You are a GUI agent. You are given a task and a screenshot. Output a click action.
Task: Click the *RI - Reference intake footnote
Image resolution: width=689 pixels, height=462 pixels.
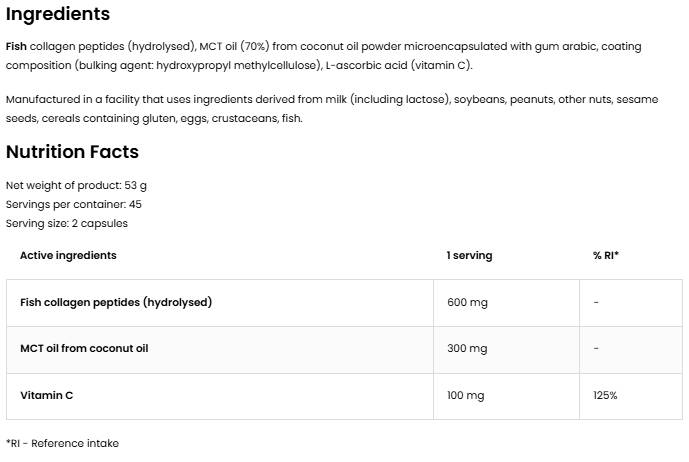[x=62, y=443]
